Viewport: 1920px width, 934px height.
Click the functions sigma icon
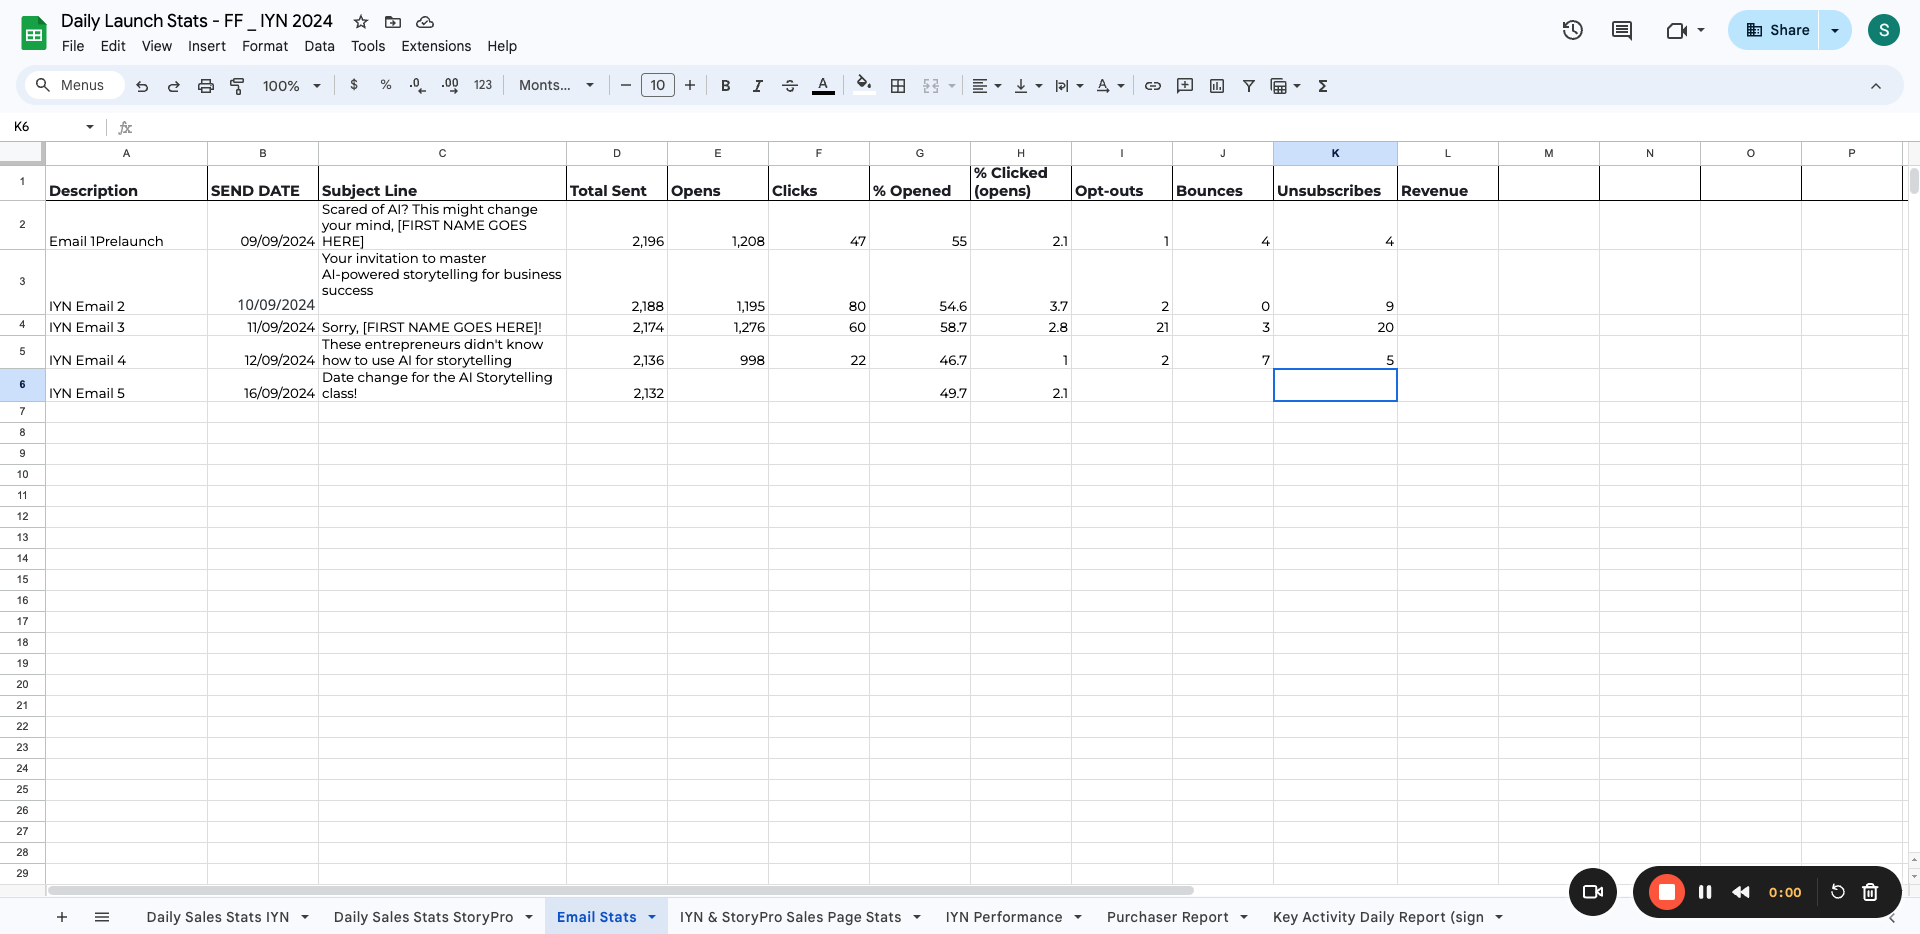[1323, 86]
